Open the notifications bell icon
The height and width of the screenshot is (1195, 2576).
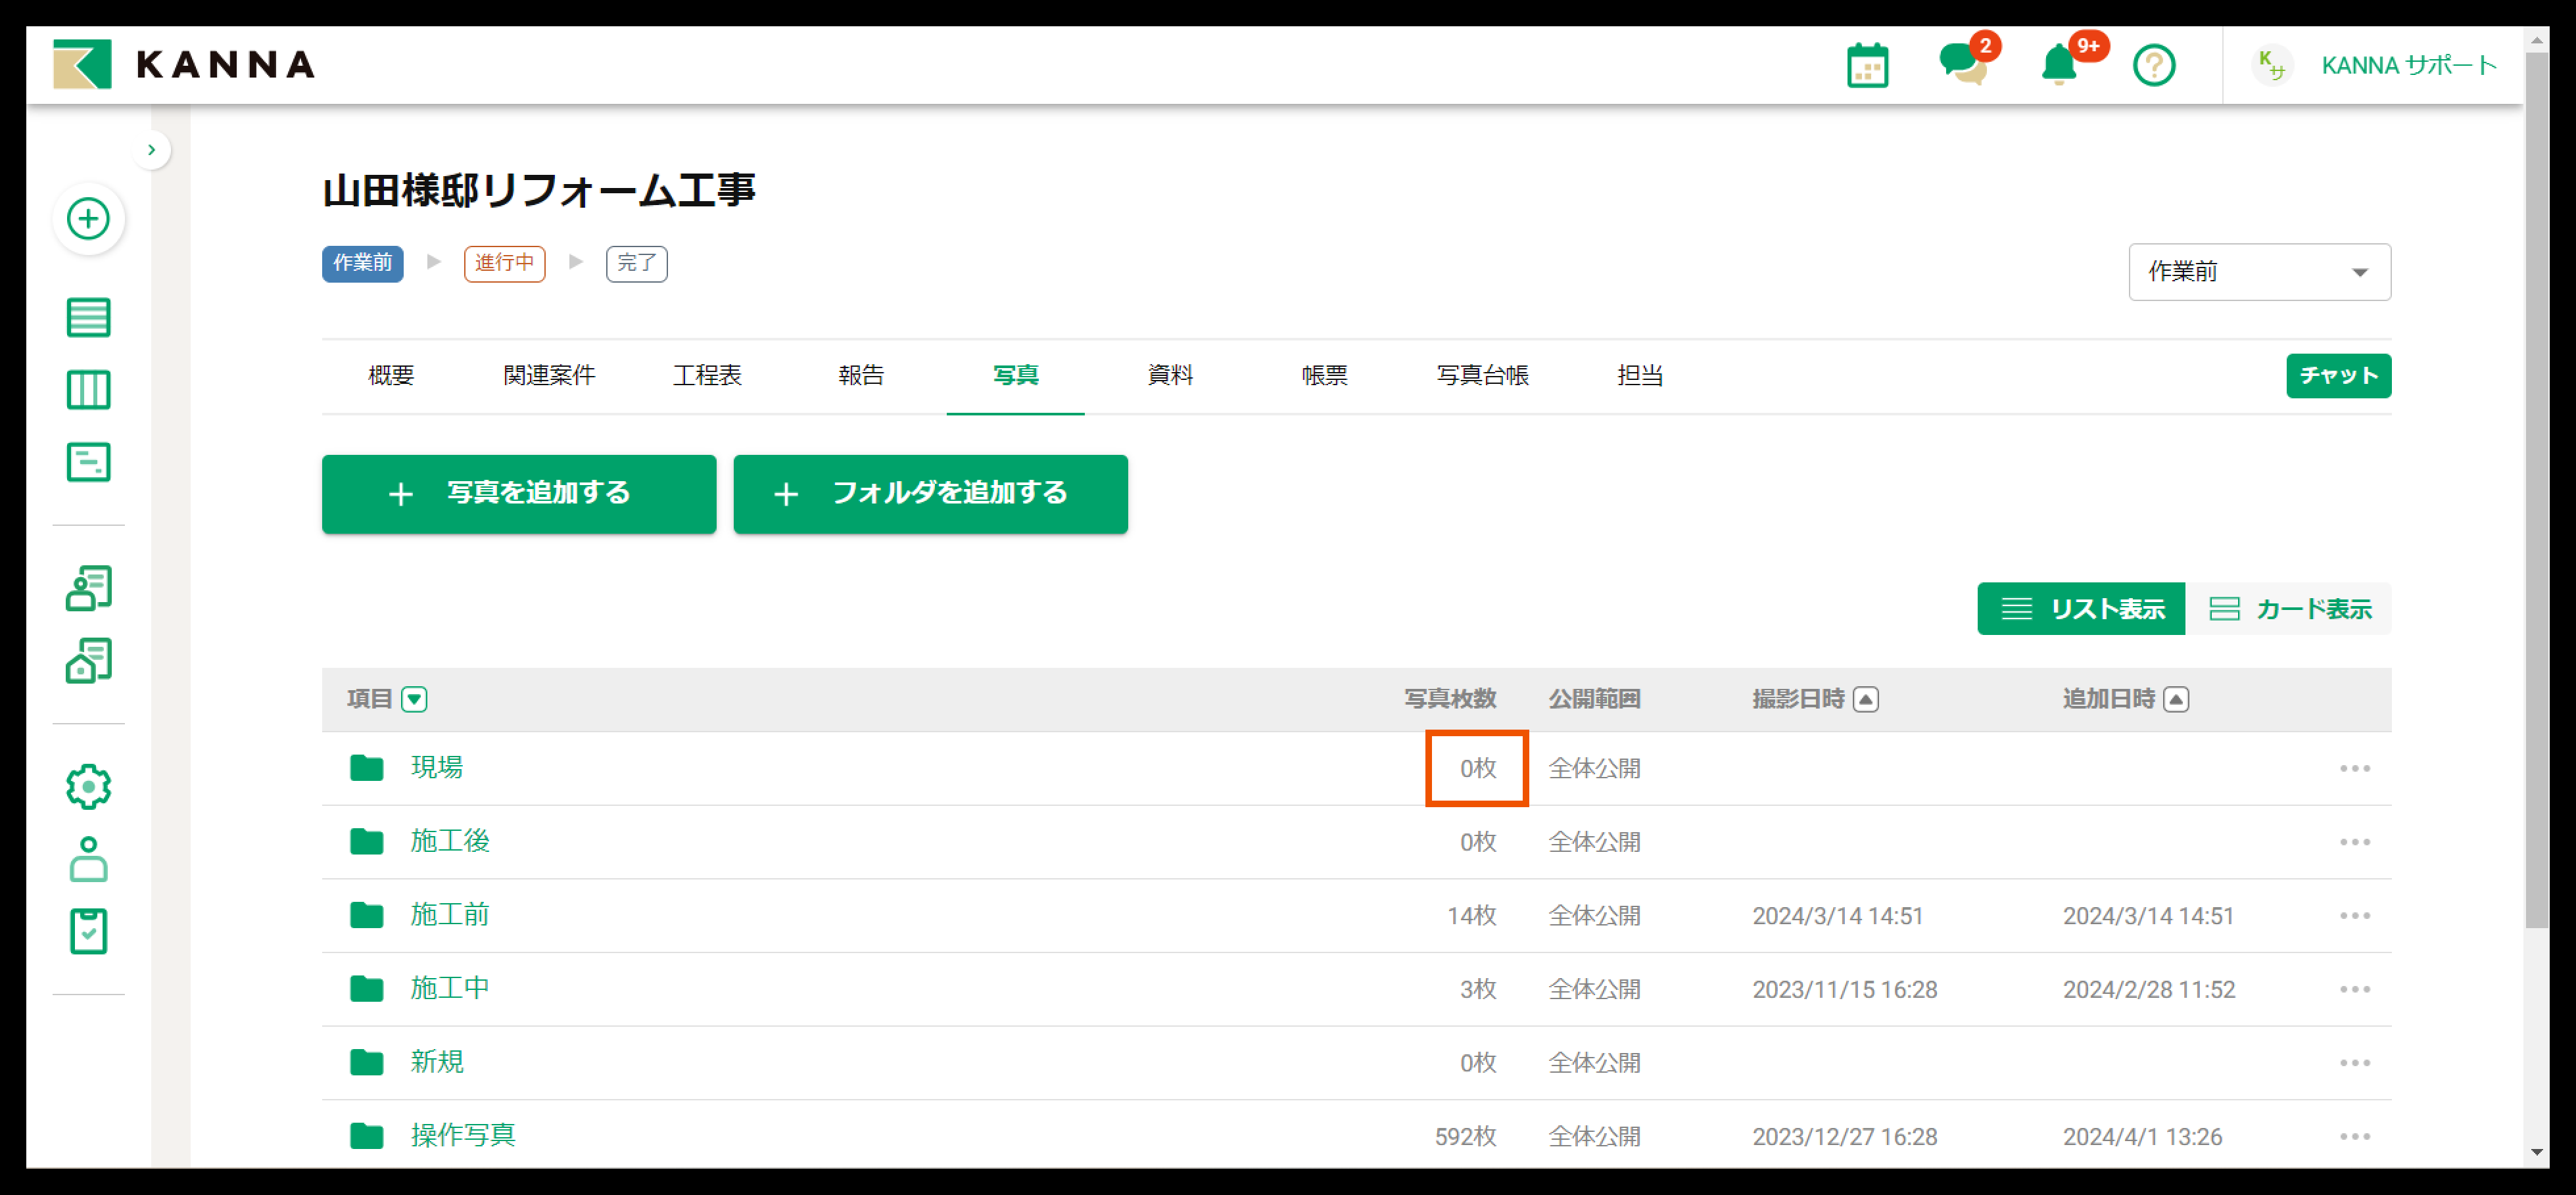pos(2058,66)
